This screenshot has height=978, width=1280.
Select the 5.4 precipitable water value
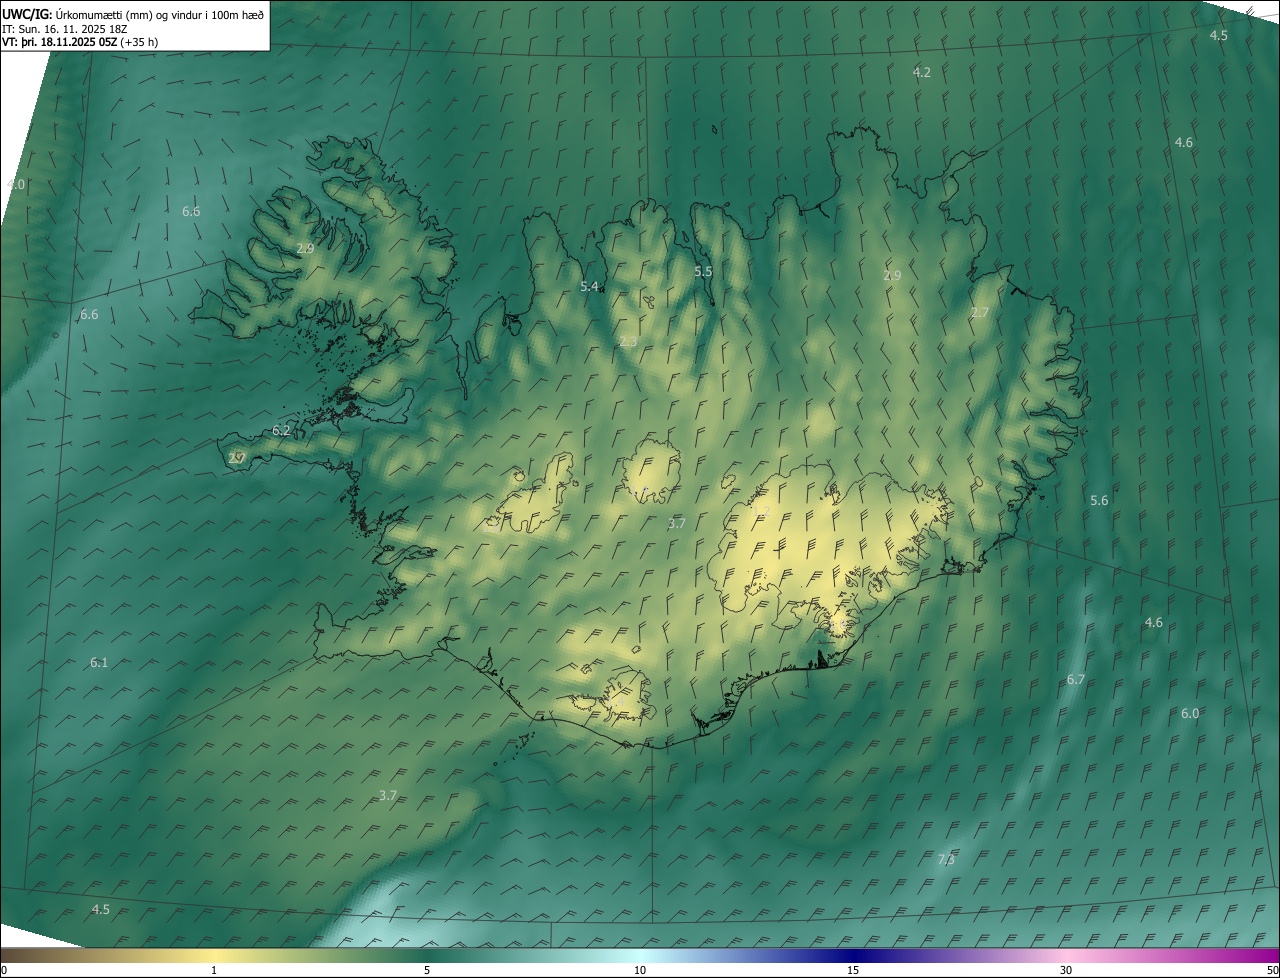[590, 287]
